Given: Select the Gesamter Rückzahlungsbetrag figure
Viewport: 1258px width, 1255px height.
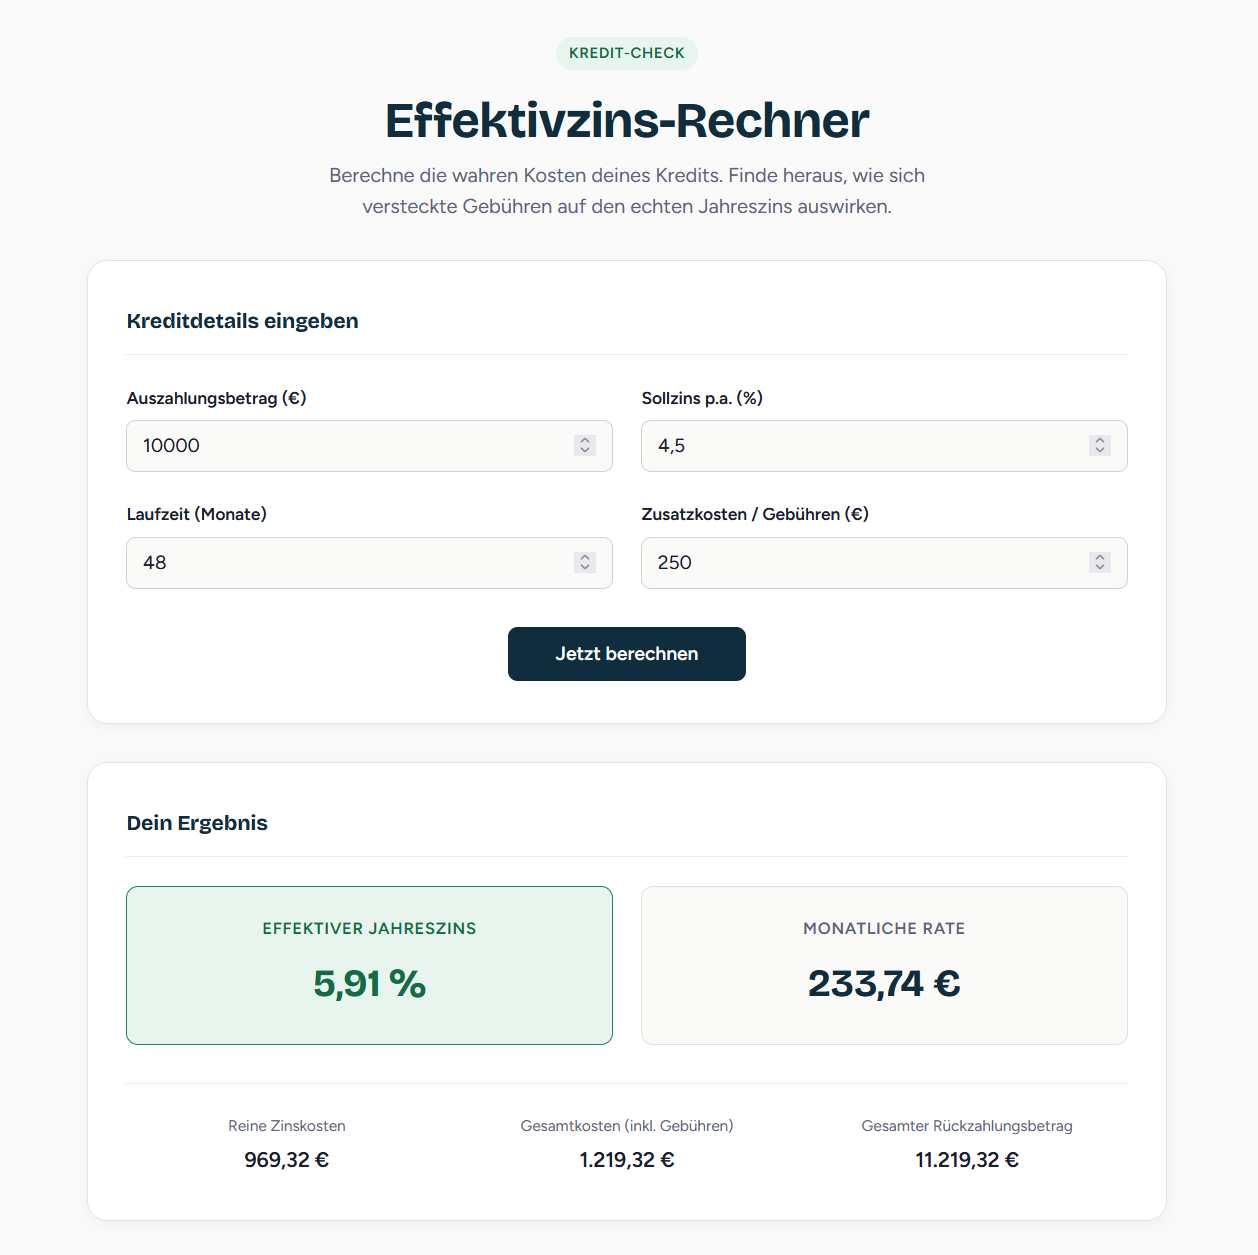Looking at the screenshot, I should pyautogui.click(x=966, y=1160).
